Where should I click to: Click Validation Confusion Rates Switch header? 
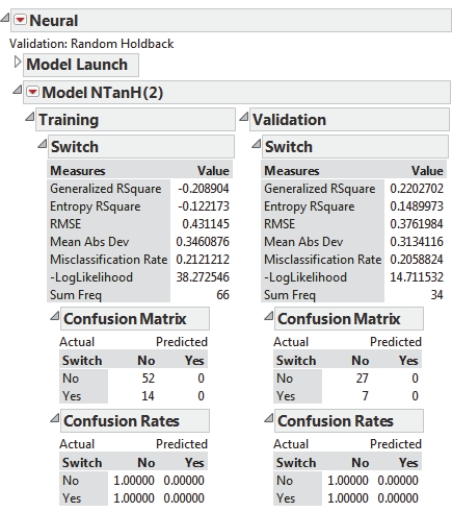click(296, 463)
